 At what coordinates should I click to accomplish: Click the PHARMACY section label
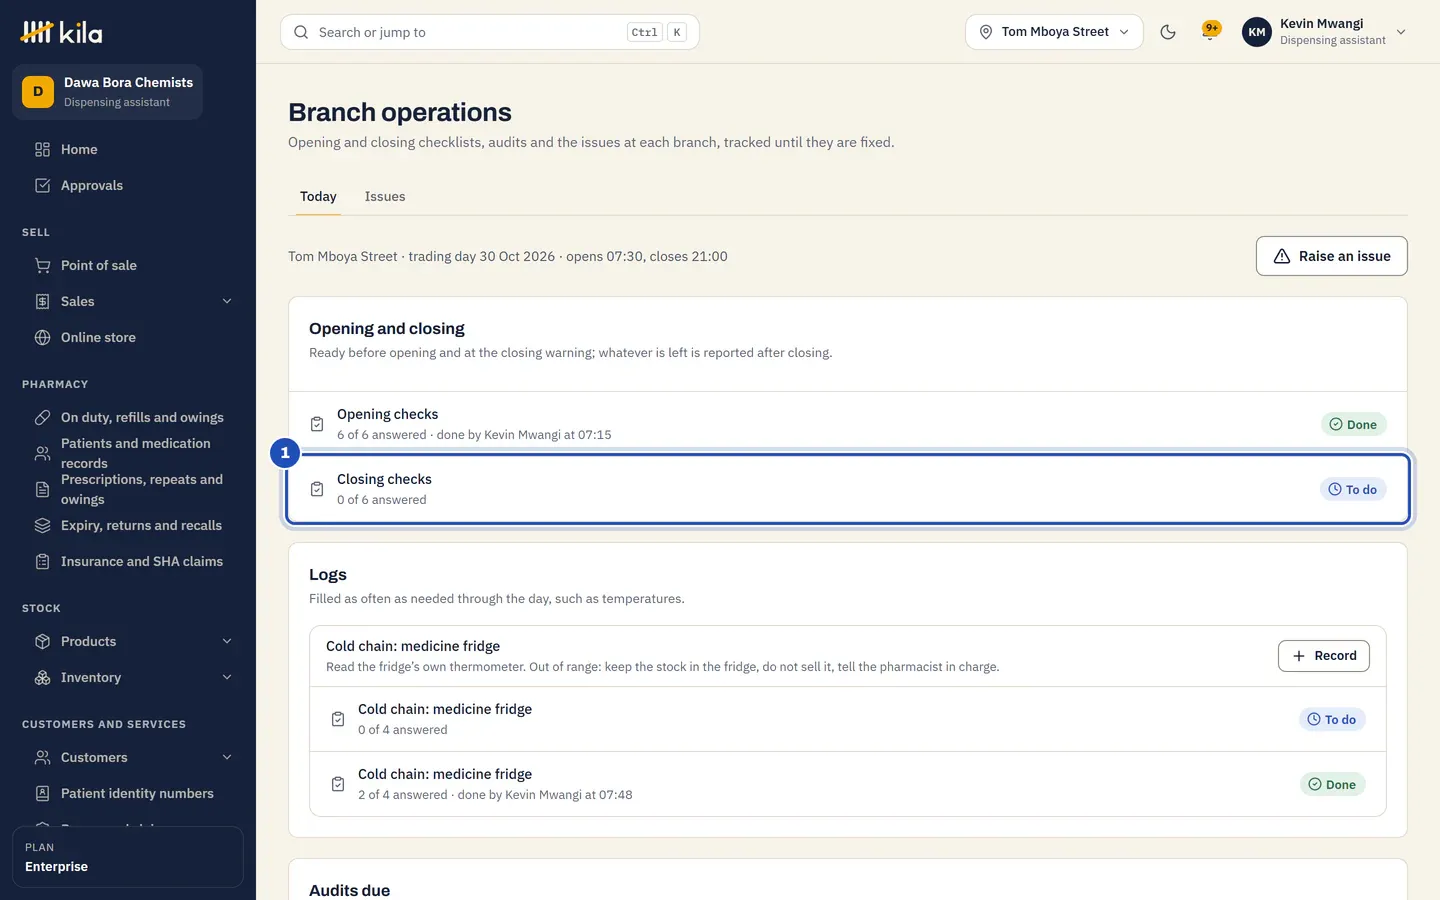click(x=55, y=384)
